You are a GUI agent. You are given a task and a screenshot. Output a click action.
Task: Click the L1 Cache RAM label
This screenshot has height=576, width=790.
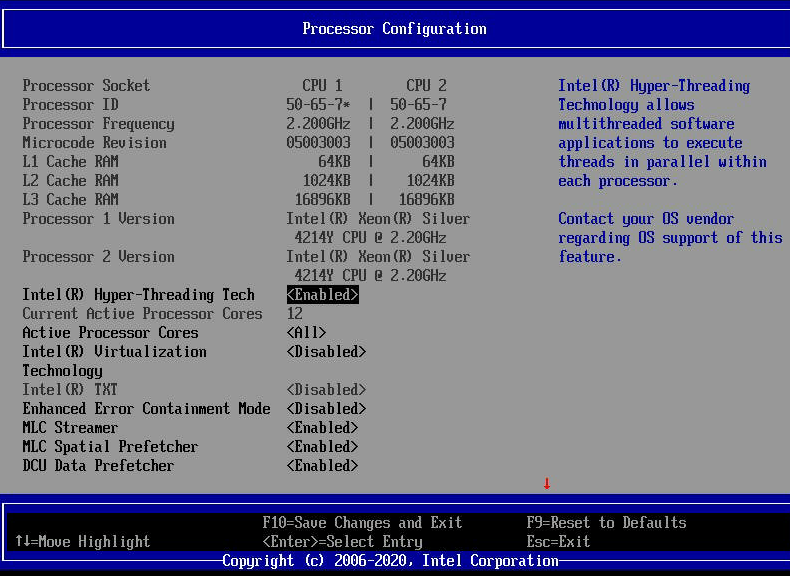pos(70,161)
